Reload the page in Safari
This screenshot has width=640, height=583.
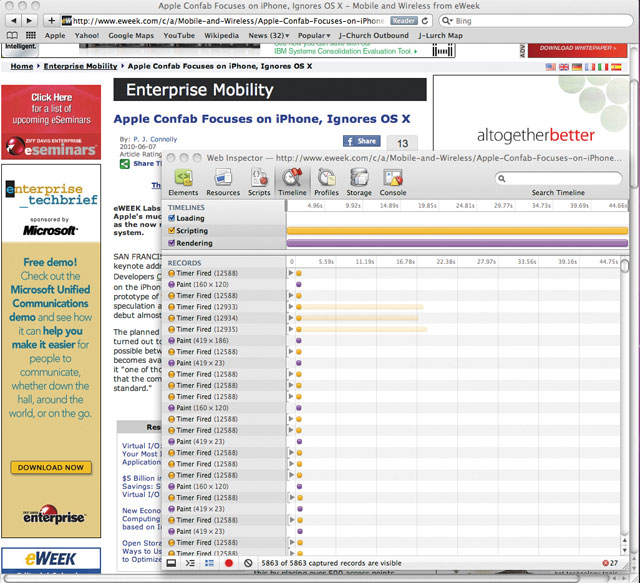coord(425,20)
